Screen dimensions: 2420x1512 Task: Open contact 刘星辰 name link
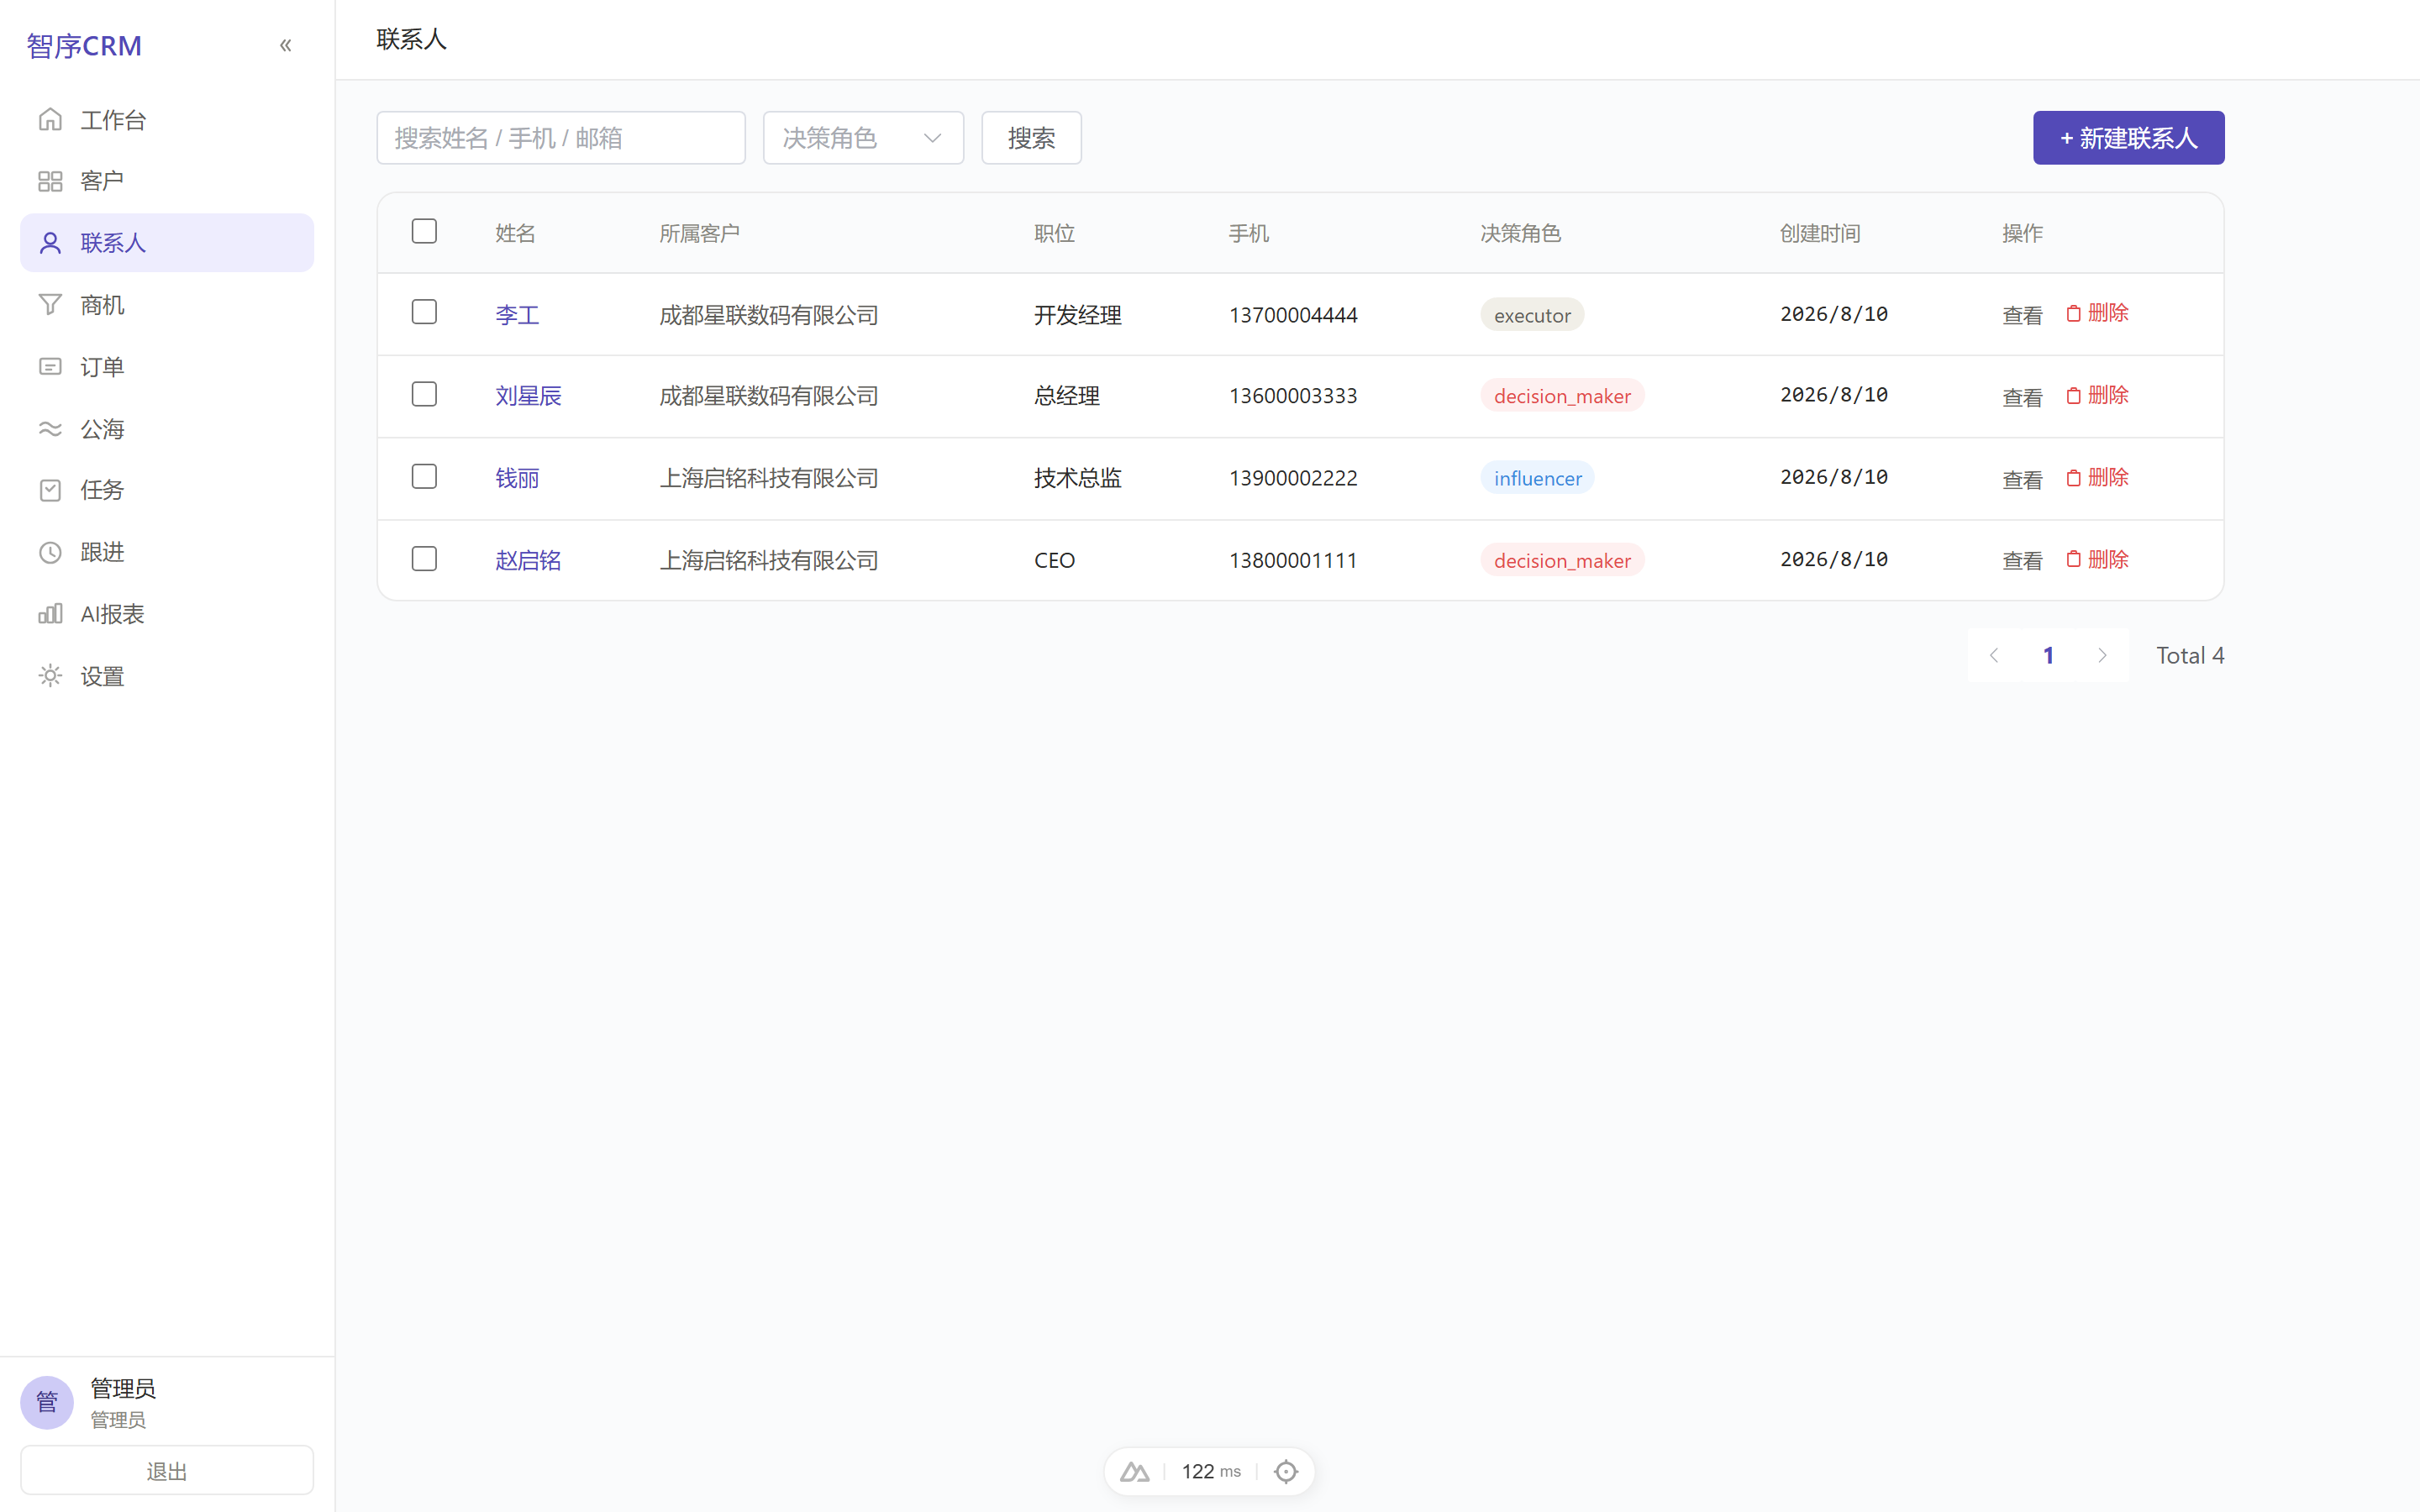[x=528, y=396]
